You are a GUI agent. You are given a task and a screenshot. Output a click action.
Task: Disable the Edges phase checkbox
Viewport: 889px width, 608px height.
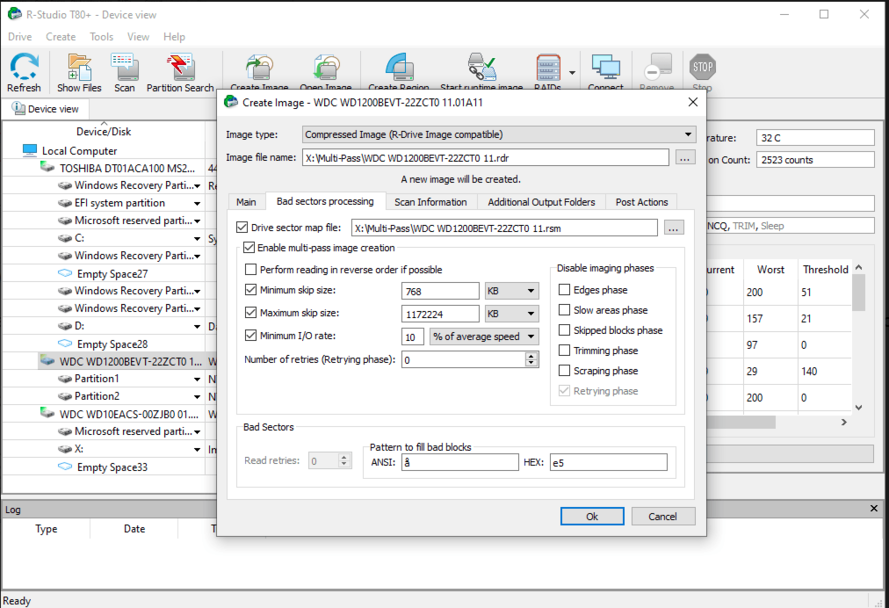click(x=565, y=290)
